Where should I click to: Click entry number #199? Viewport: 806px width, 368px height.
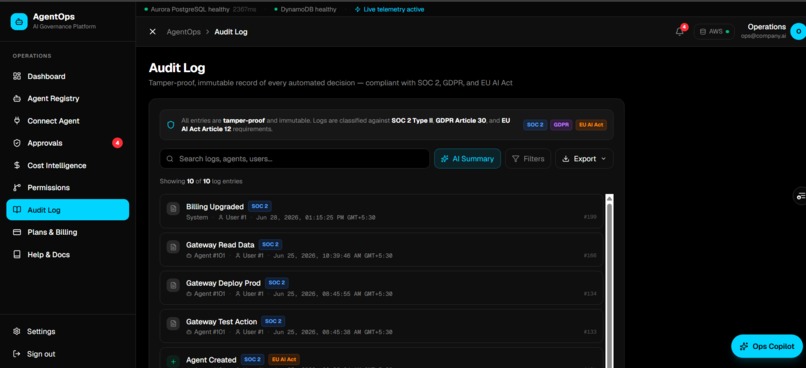590,217
